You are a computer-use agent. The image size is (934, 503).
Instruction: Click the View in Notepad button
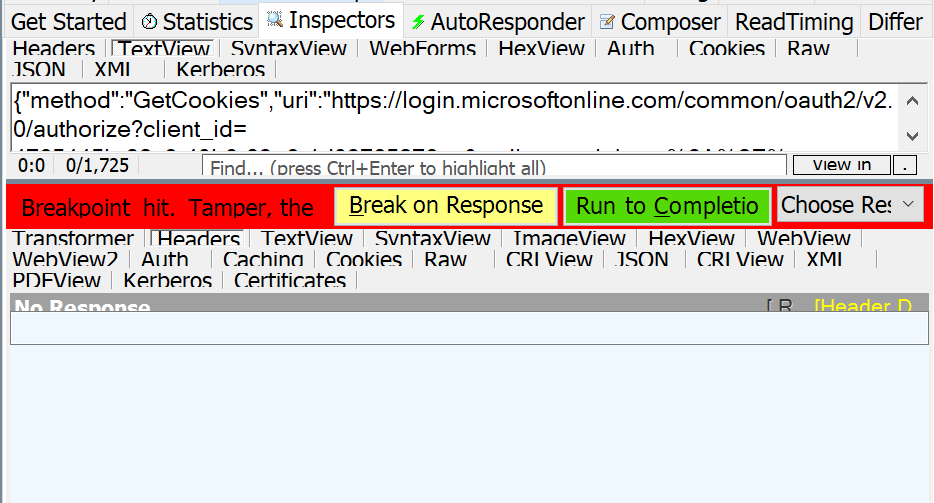tap(842, 165)
